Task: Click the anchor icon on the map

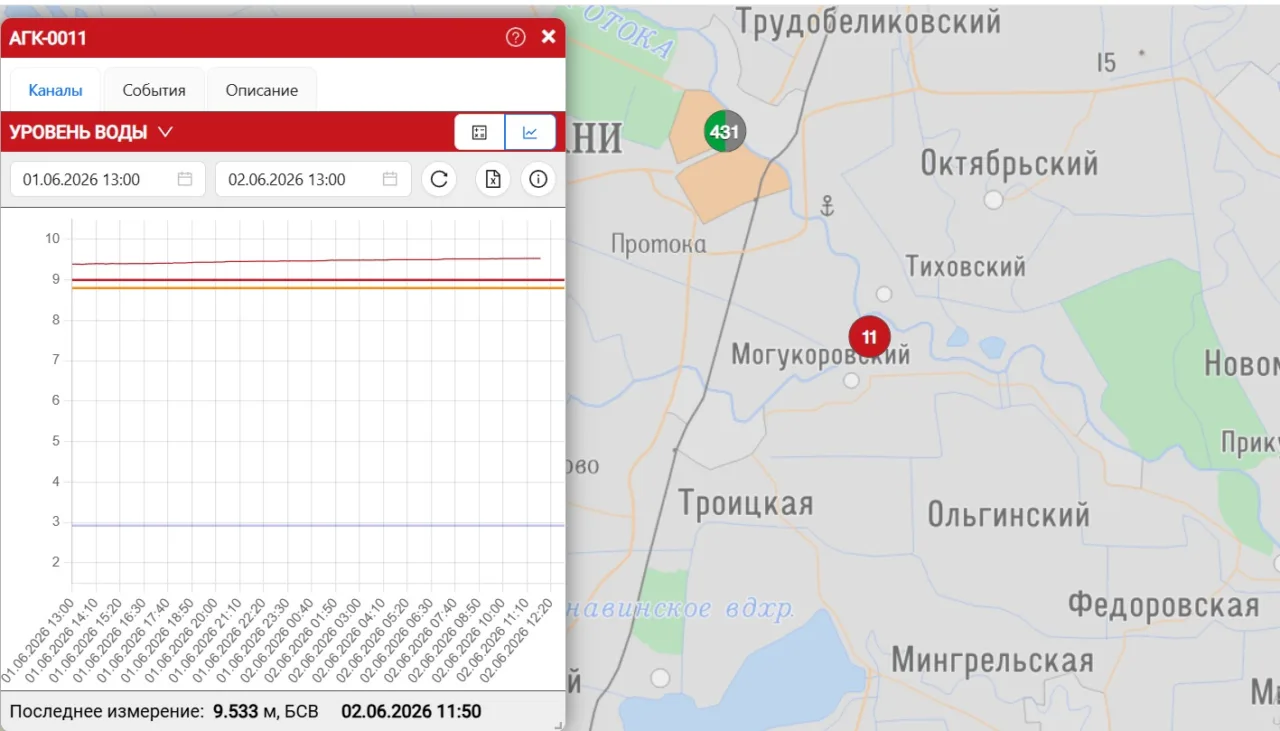Action: 826,207
